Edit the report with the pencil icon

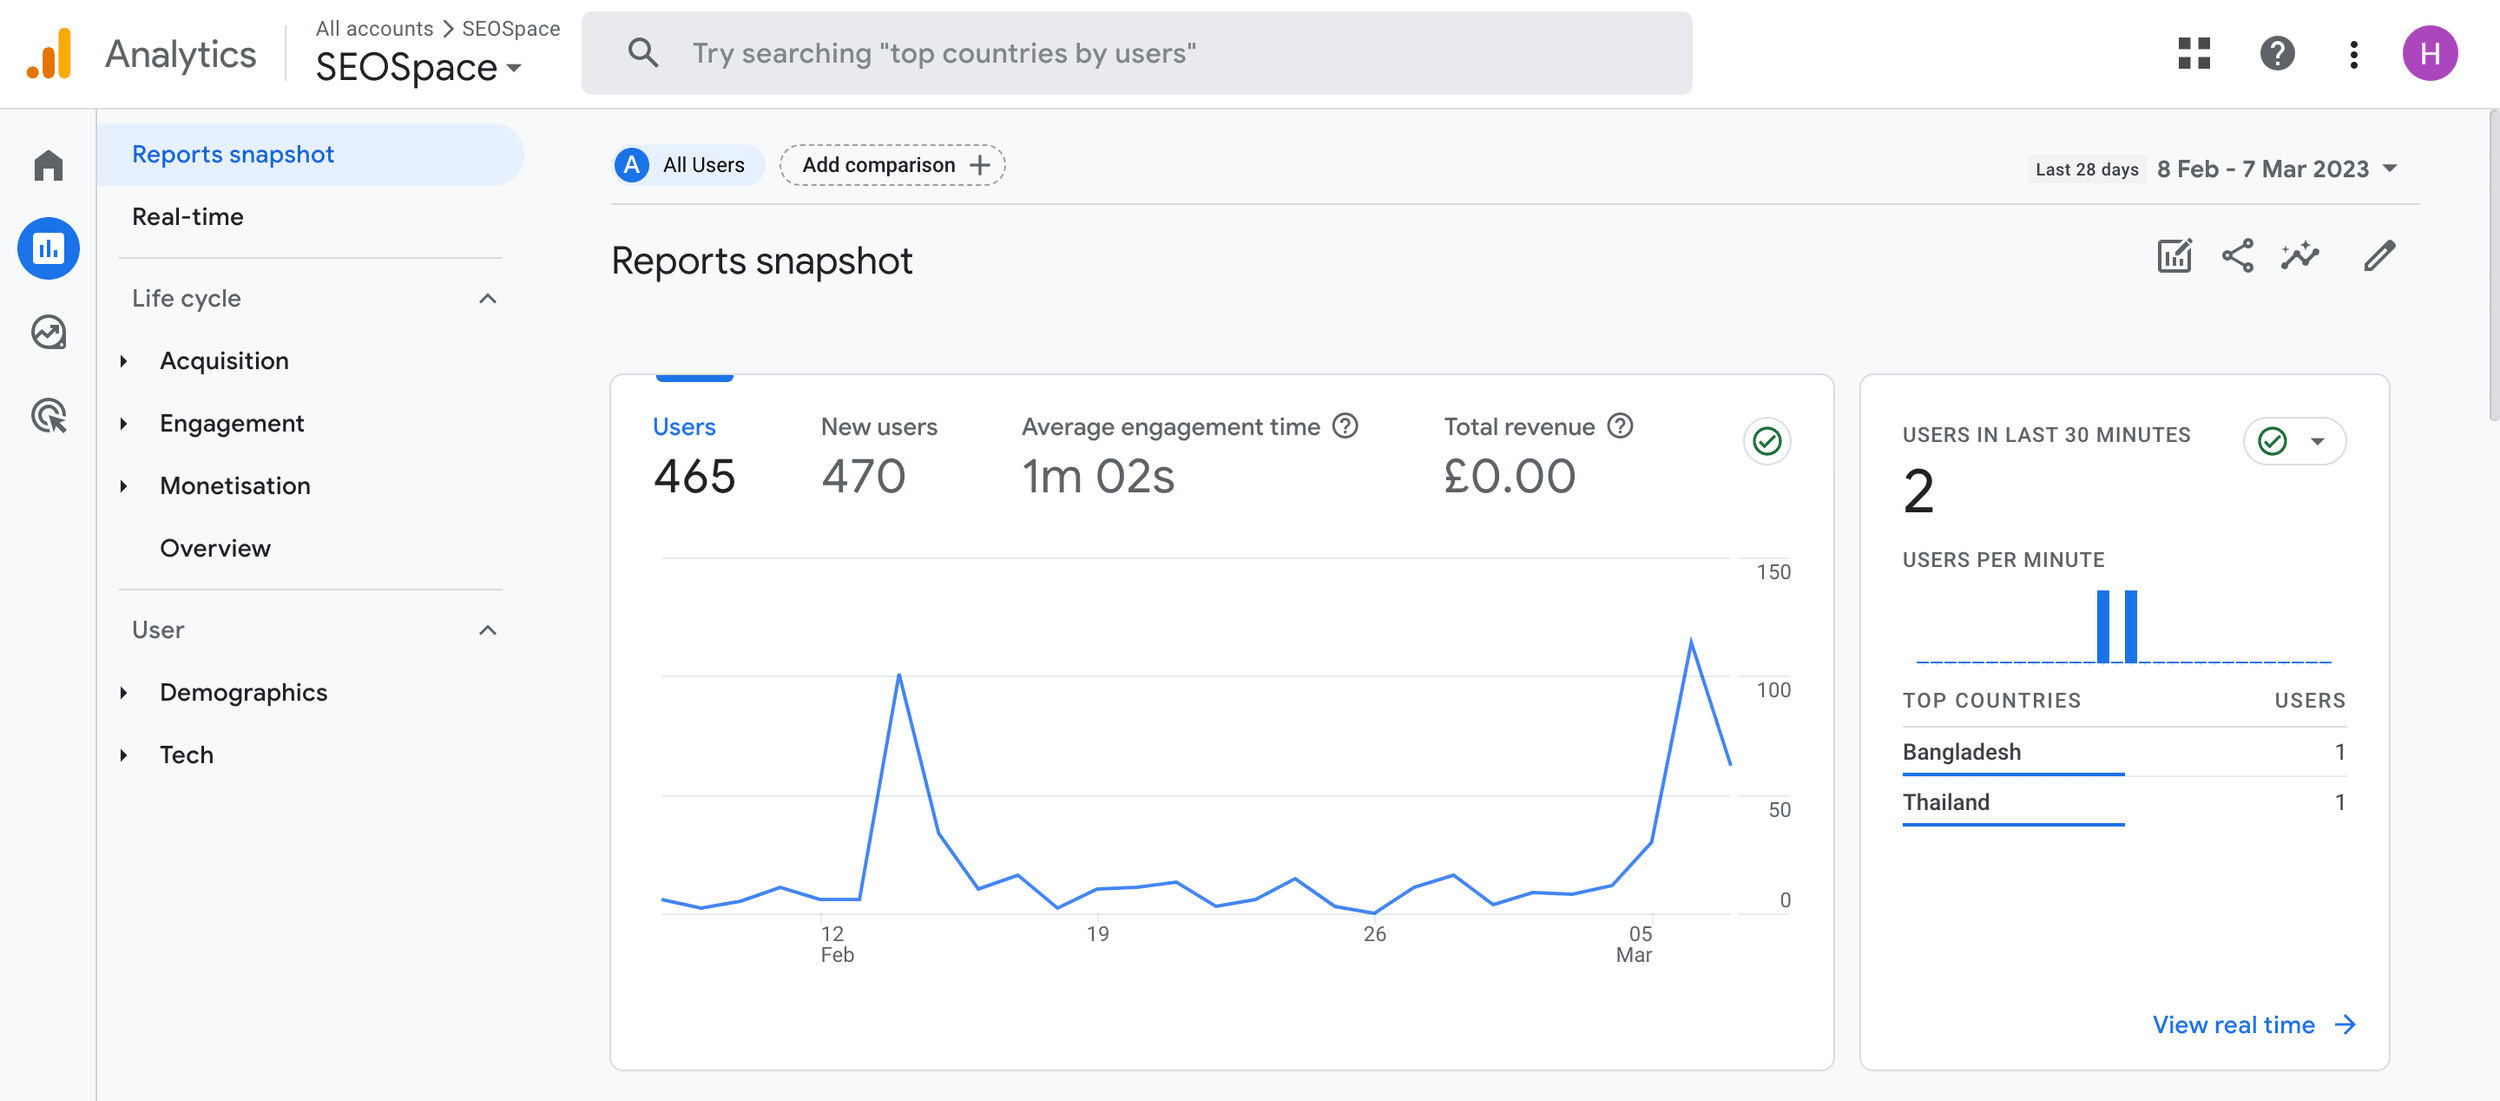pos(2379,256)
